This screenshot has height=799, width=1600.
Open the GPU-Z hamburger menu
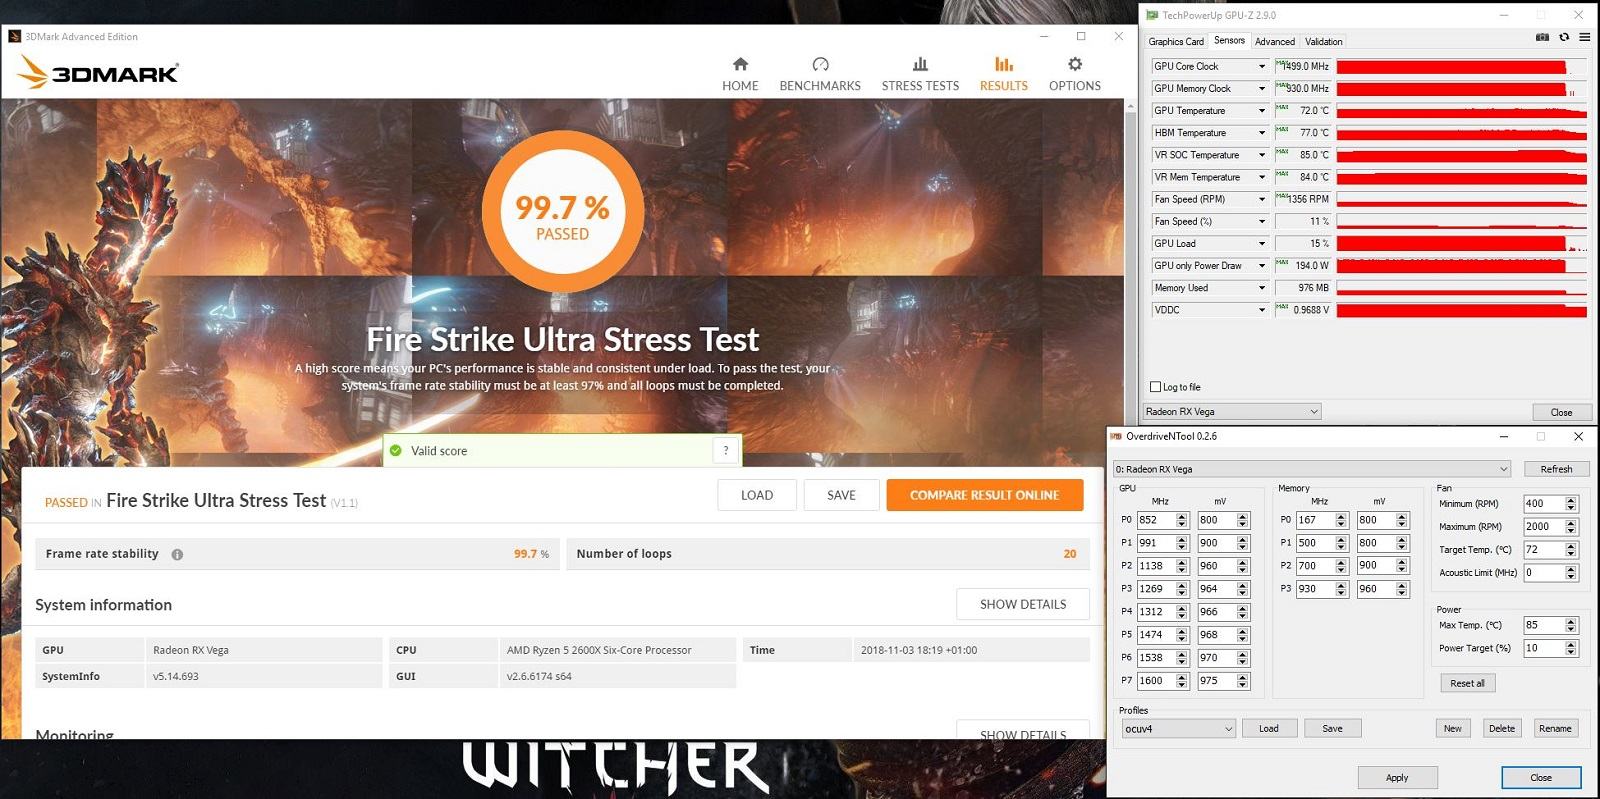pyautogui.click(x=1585, y=37)
